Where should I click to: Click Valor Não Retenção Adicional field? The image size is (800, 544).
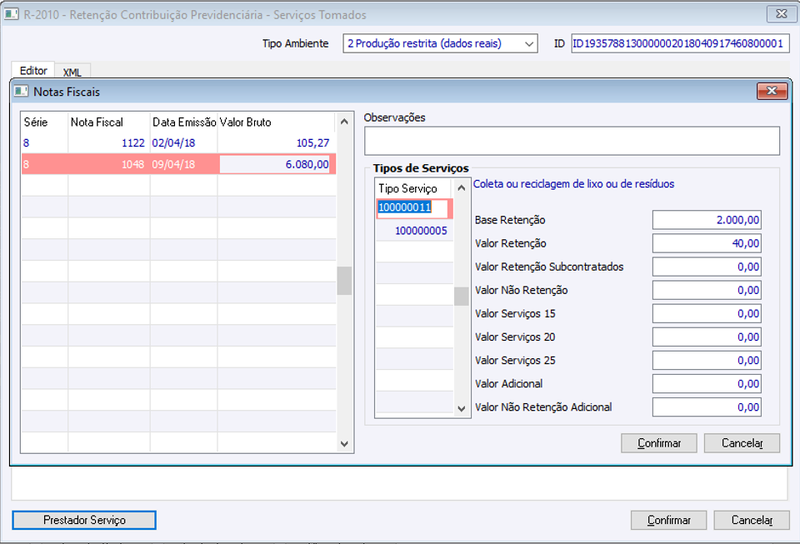[x=707, y=407]
